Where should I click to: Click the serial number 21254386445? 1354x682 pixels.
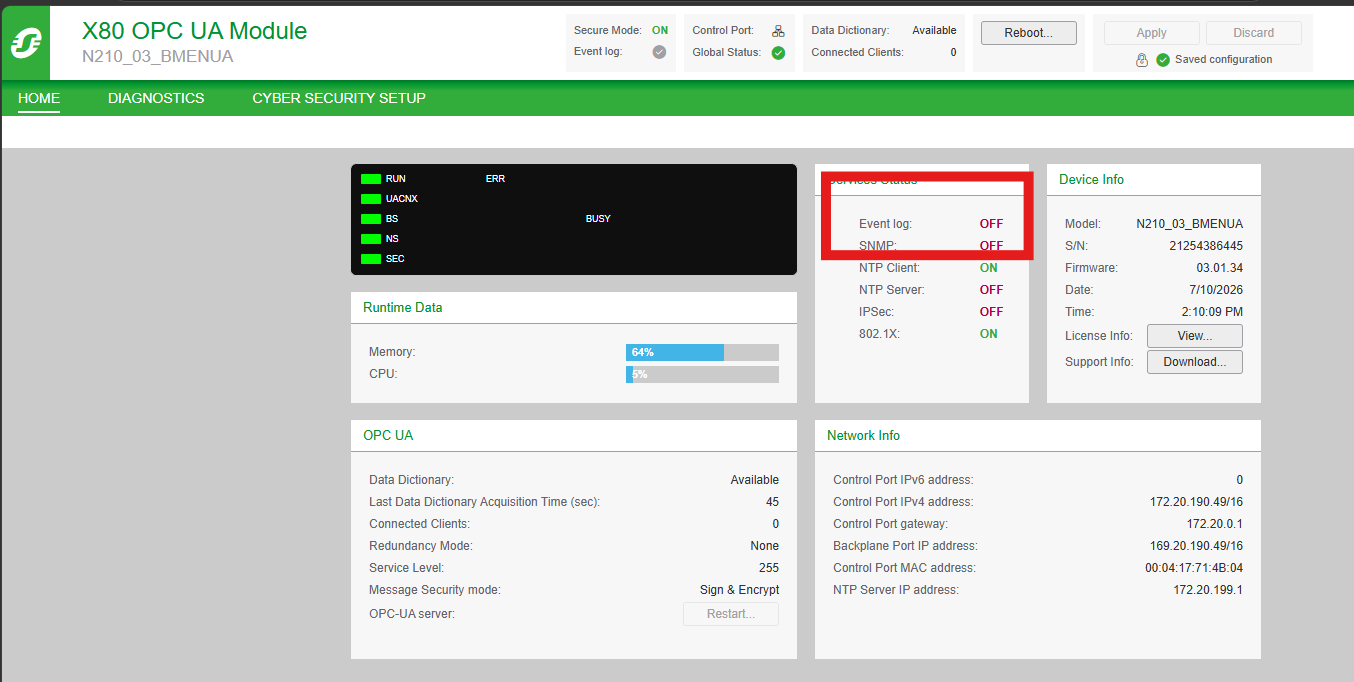click(1206, 246)
